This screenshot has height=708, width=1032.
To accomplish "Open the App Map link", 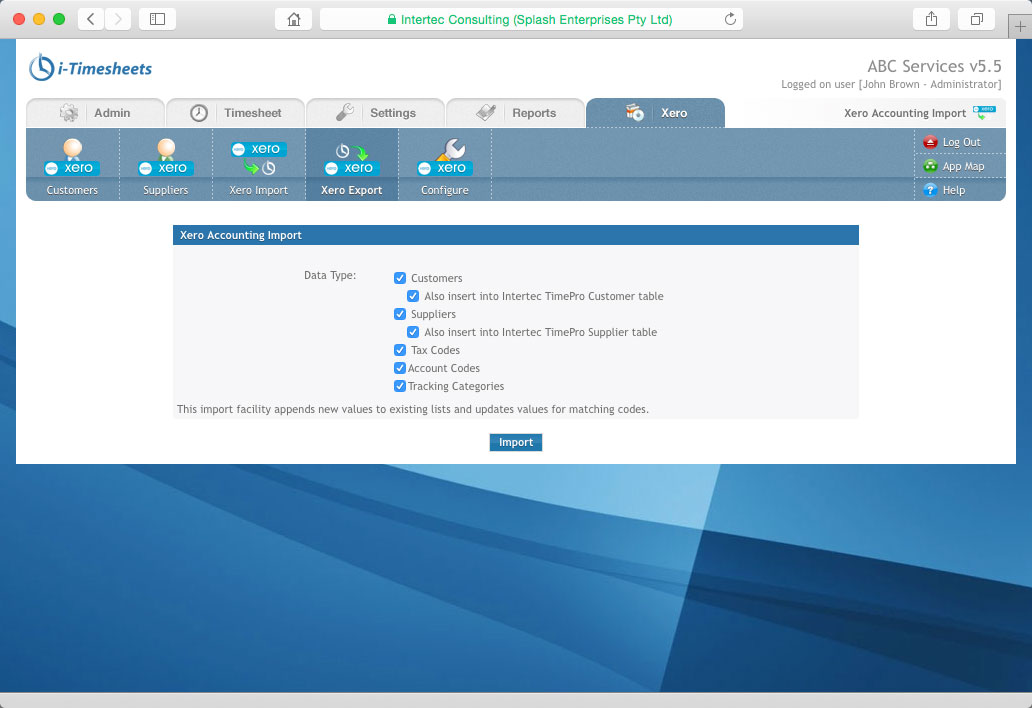I will point(954,166).
